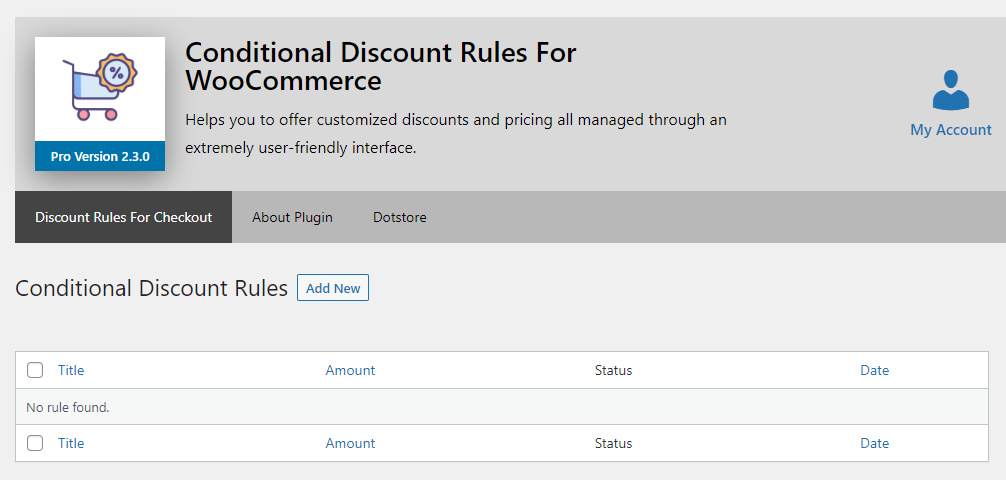Switch to the About Plugin tab
Viewport: 1006px width, 480px height.
(x=292, y=217)
